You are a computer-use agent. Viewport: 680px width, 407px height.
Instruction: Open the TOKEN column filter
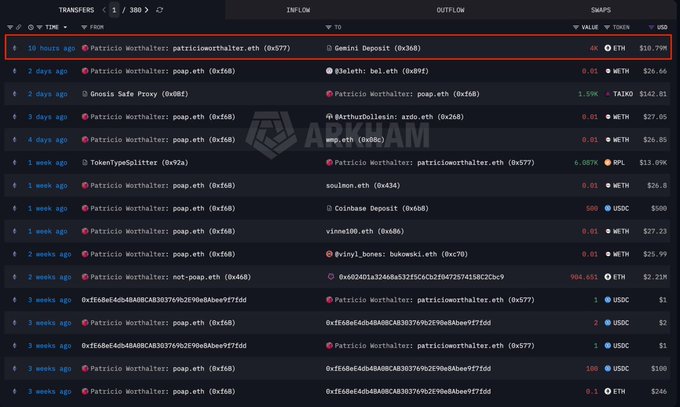[607, 27]
